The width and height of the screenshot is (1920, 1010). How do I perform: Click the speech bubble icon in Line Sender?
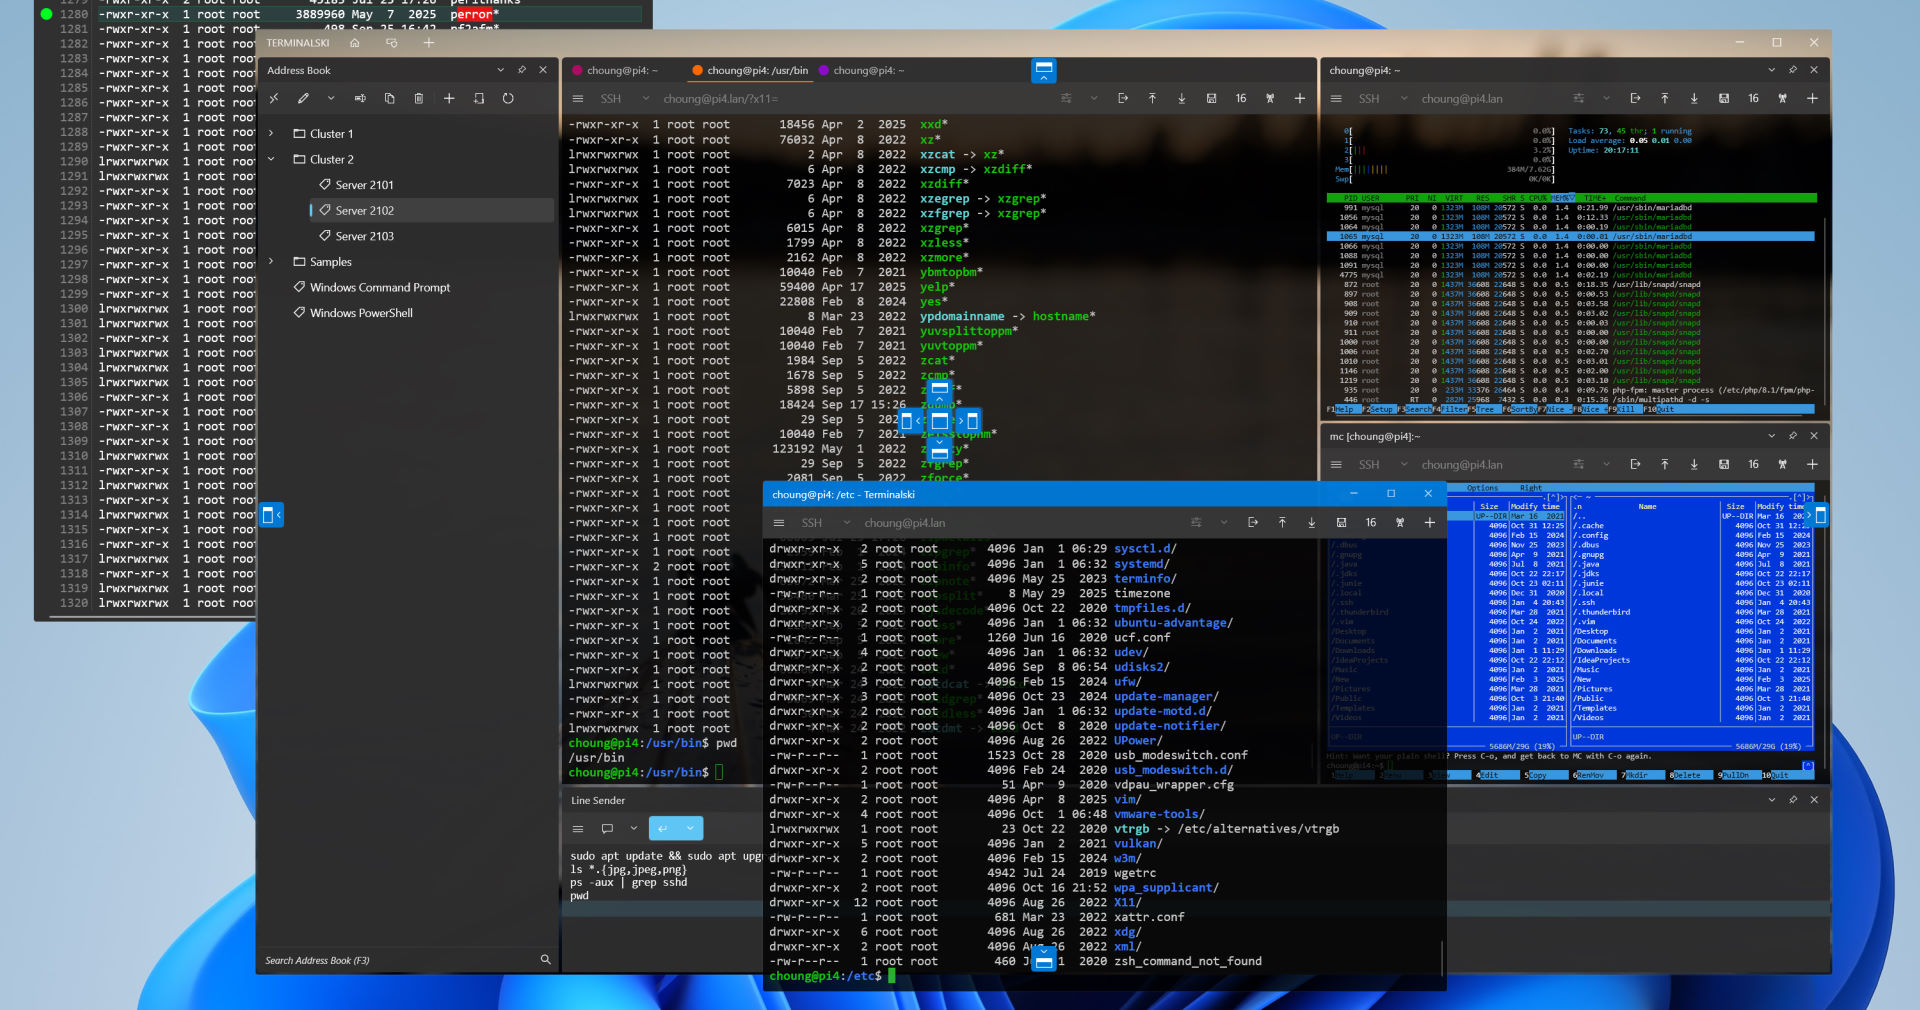[x=607, y=828]
